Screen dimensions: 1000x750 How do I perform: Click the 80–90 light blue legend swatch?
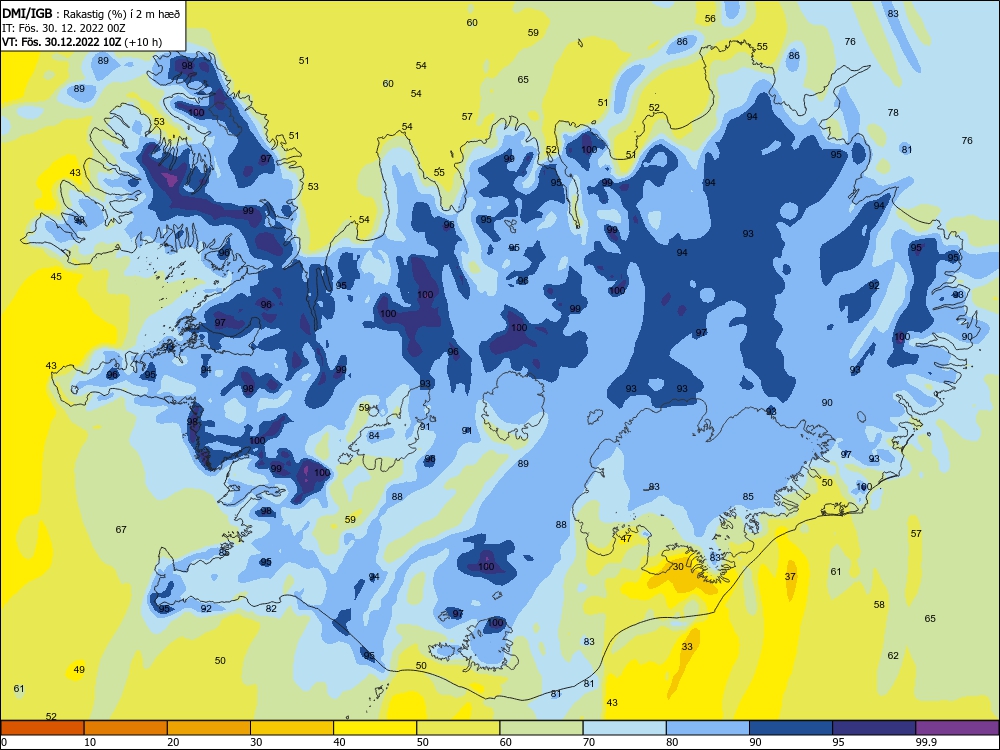pyautogui.click(x=708, y=728)
